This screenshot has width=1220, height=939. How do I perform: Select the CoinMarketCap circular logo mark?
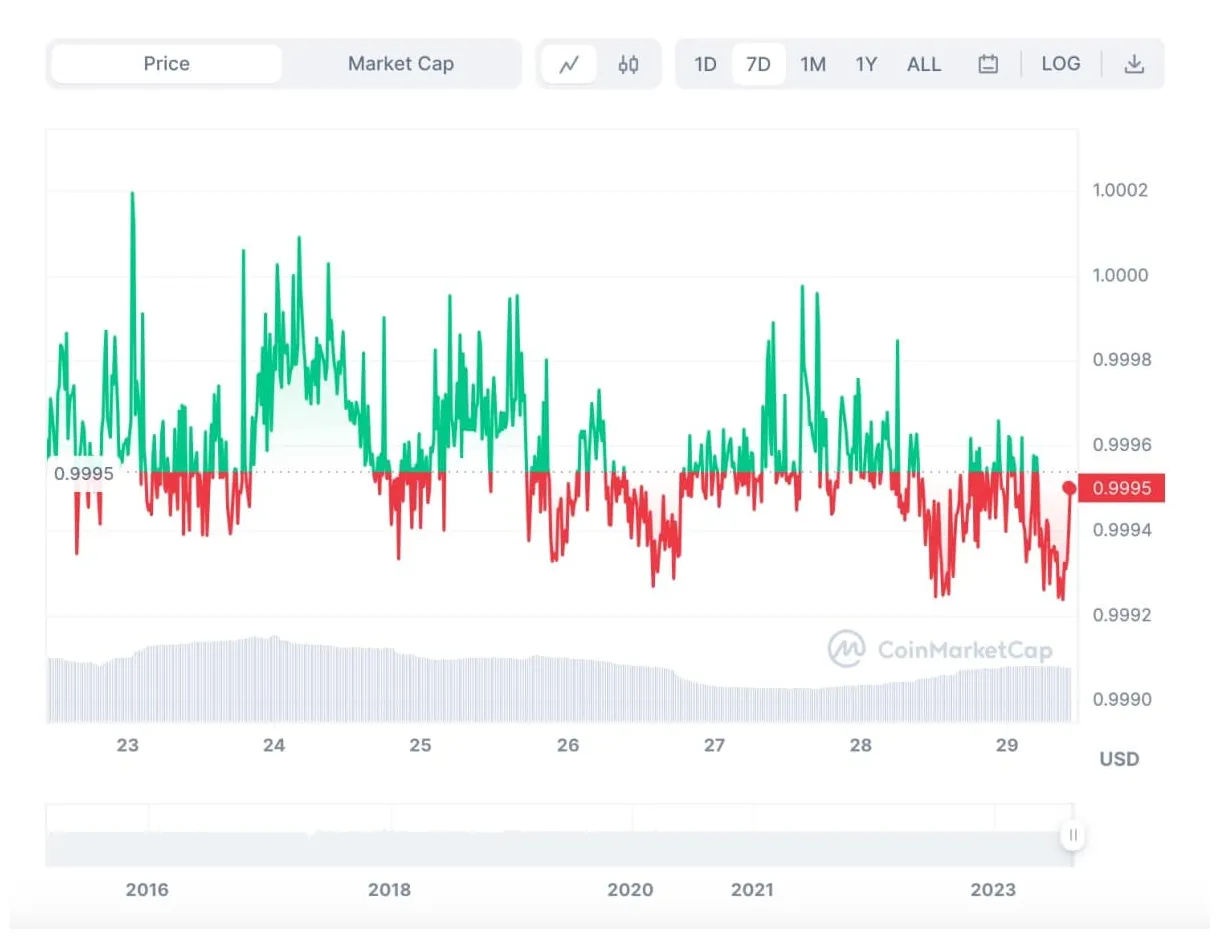click(x=849, y=650)
